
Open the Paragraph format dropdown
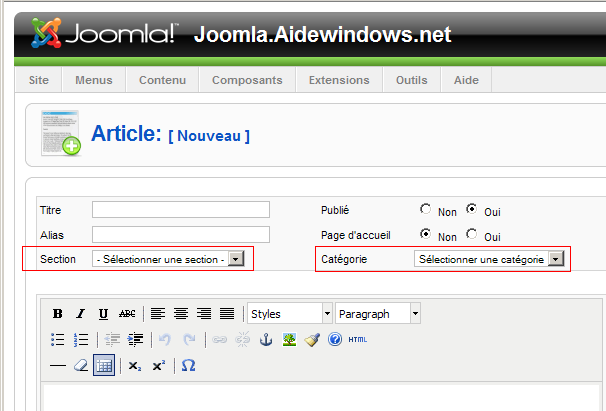click(x=378, y=313)
